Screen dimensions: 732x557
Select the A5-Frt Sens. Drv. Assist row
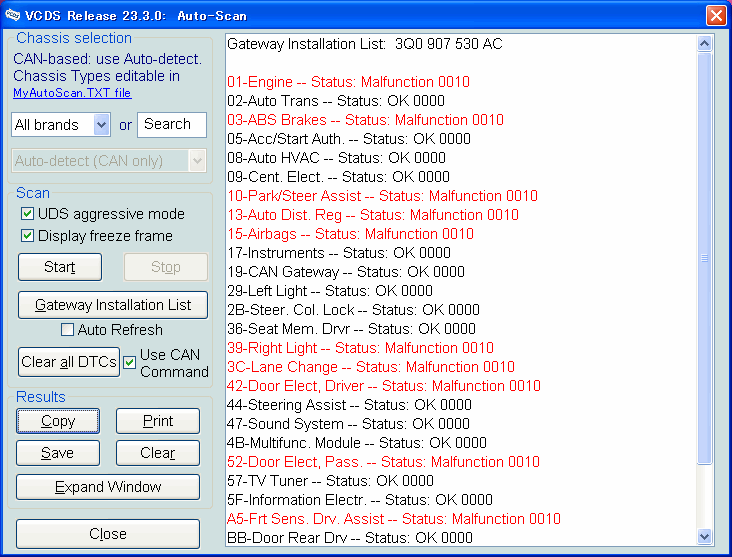394,519
